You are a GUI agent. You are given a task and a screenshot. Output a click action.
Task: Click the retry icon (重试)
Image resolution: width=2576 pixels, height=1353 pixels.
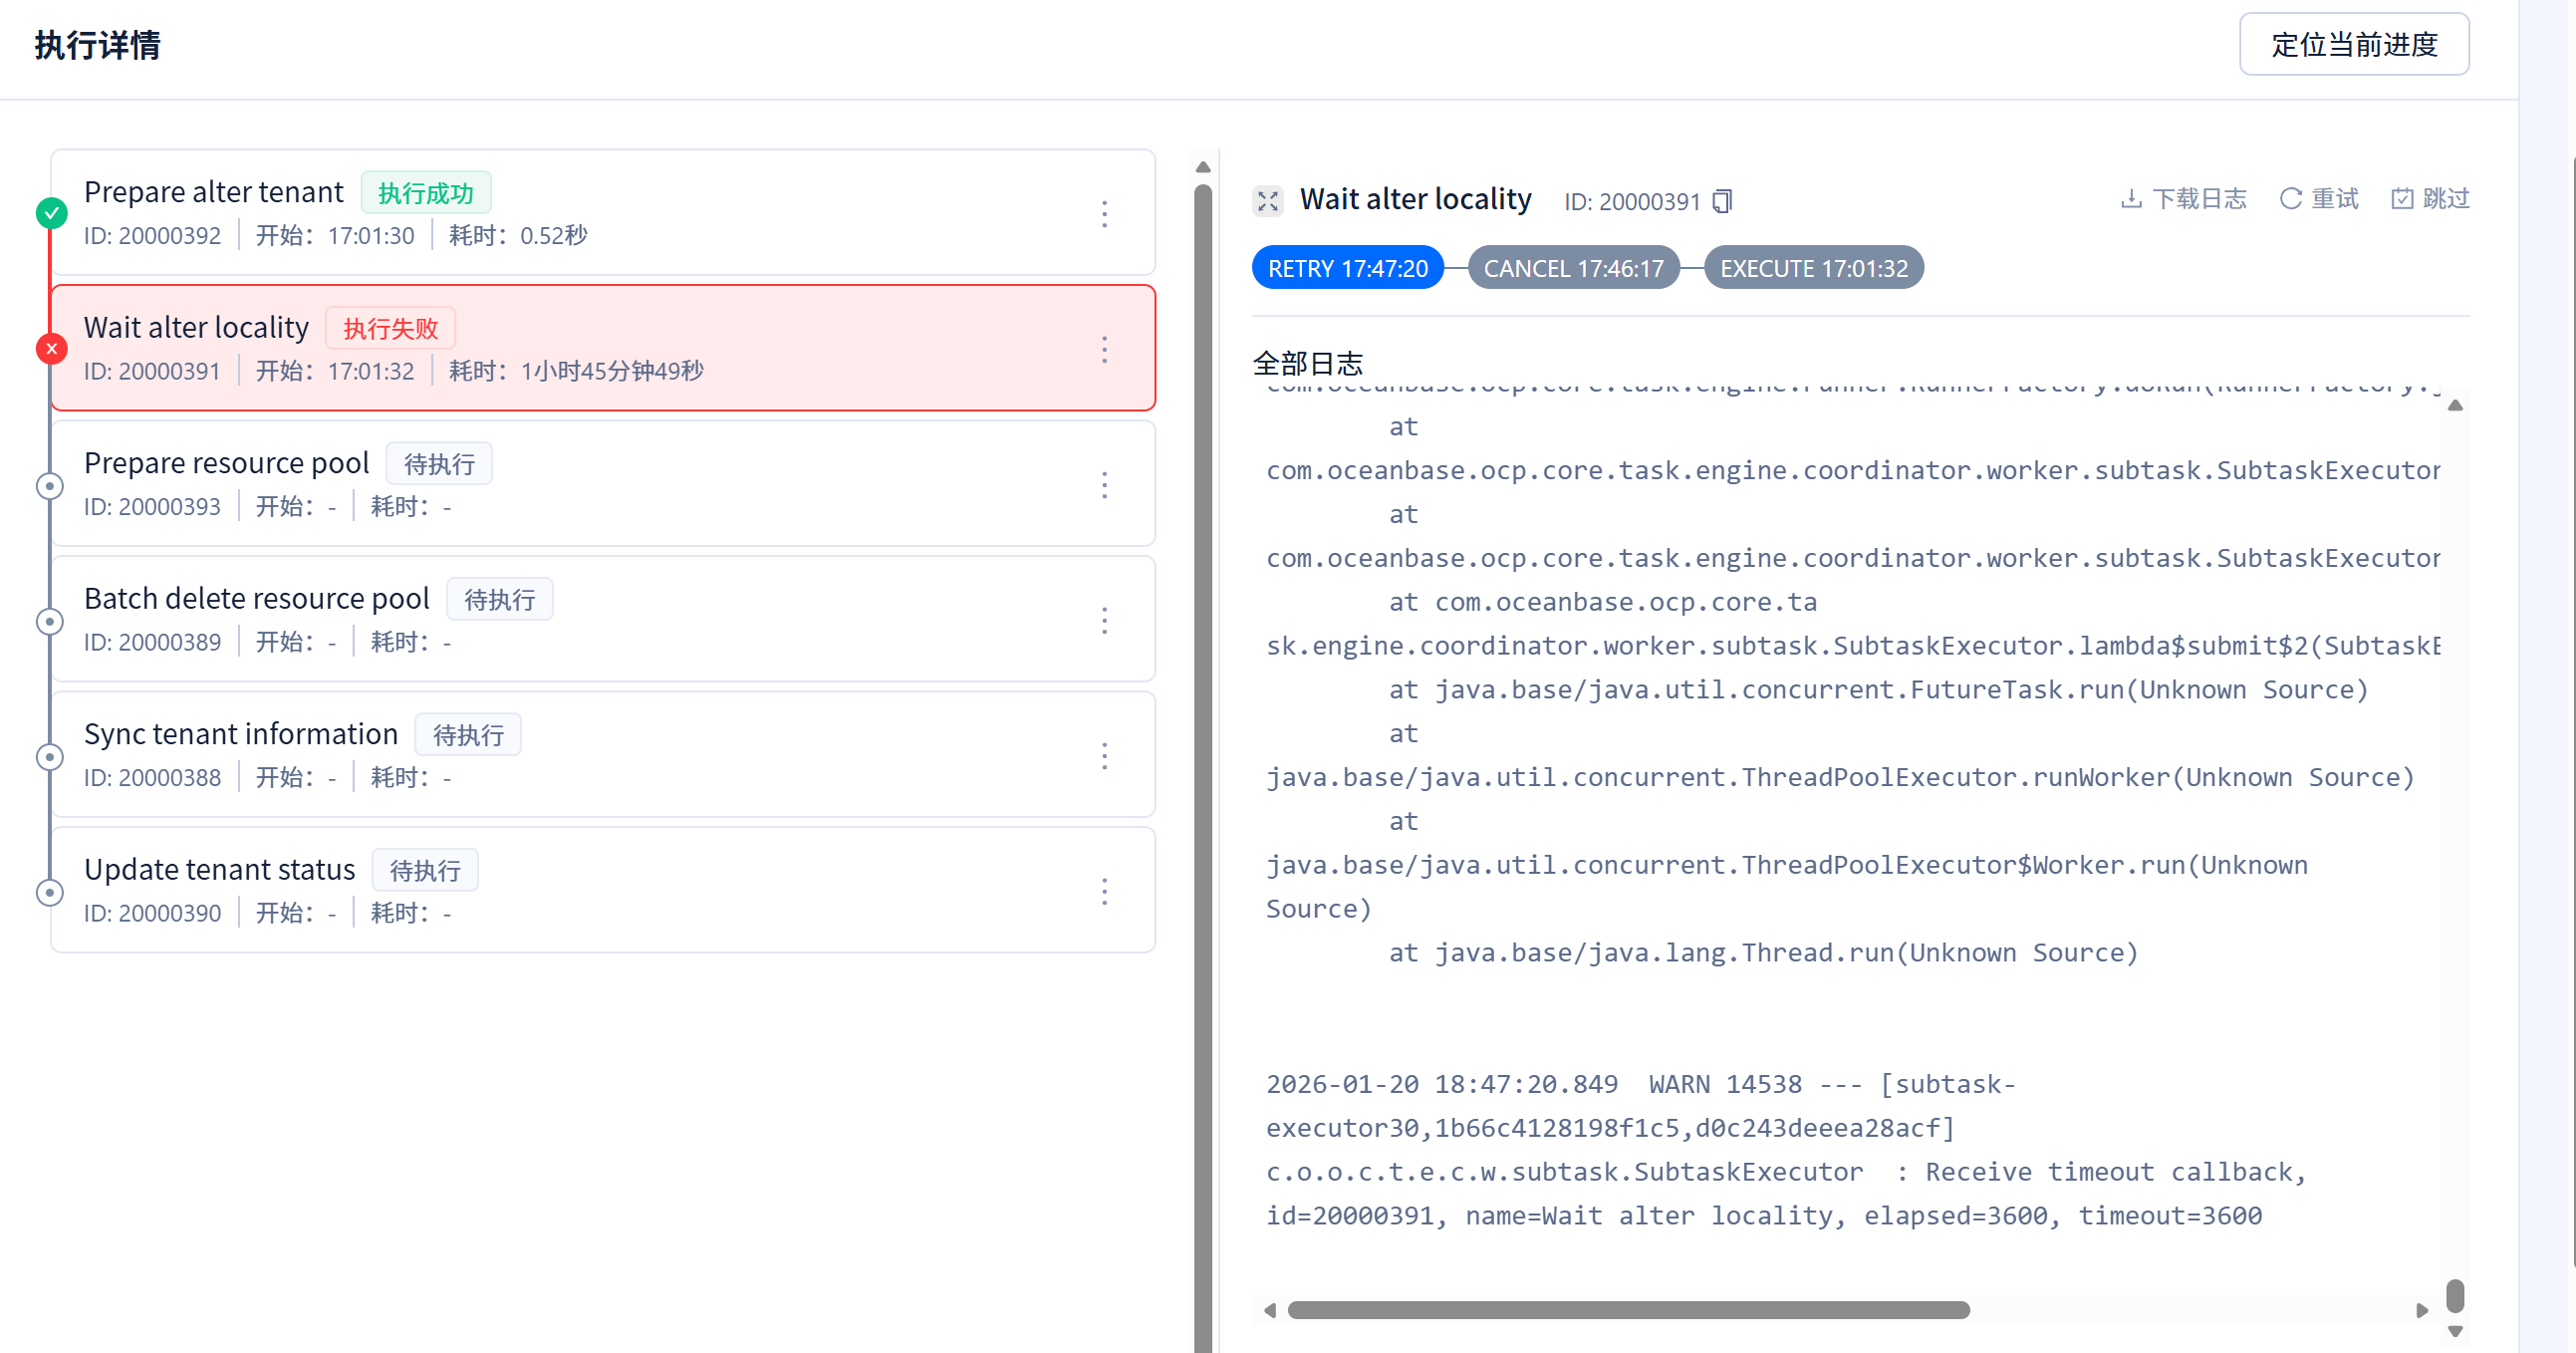(x=2290, y=199)
